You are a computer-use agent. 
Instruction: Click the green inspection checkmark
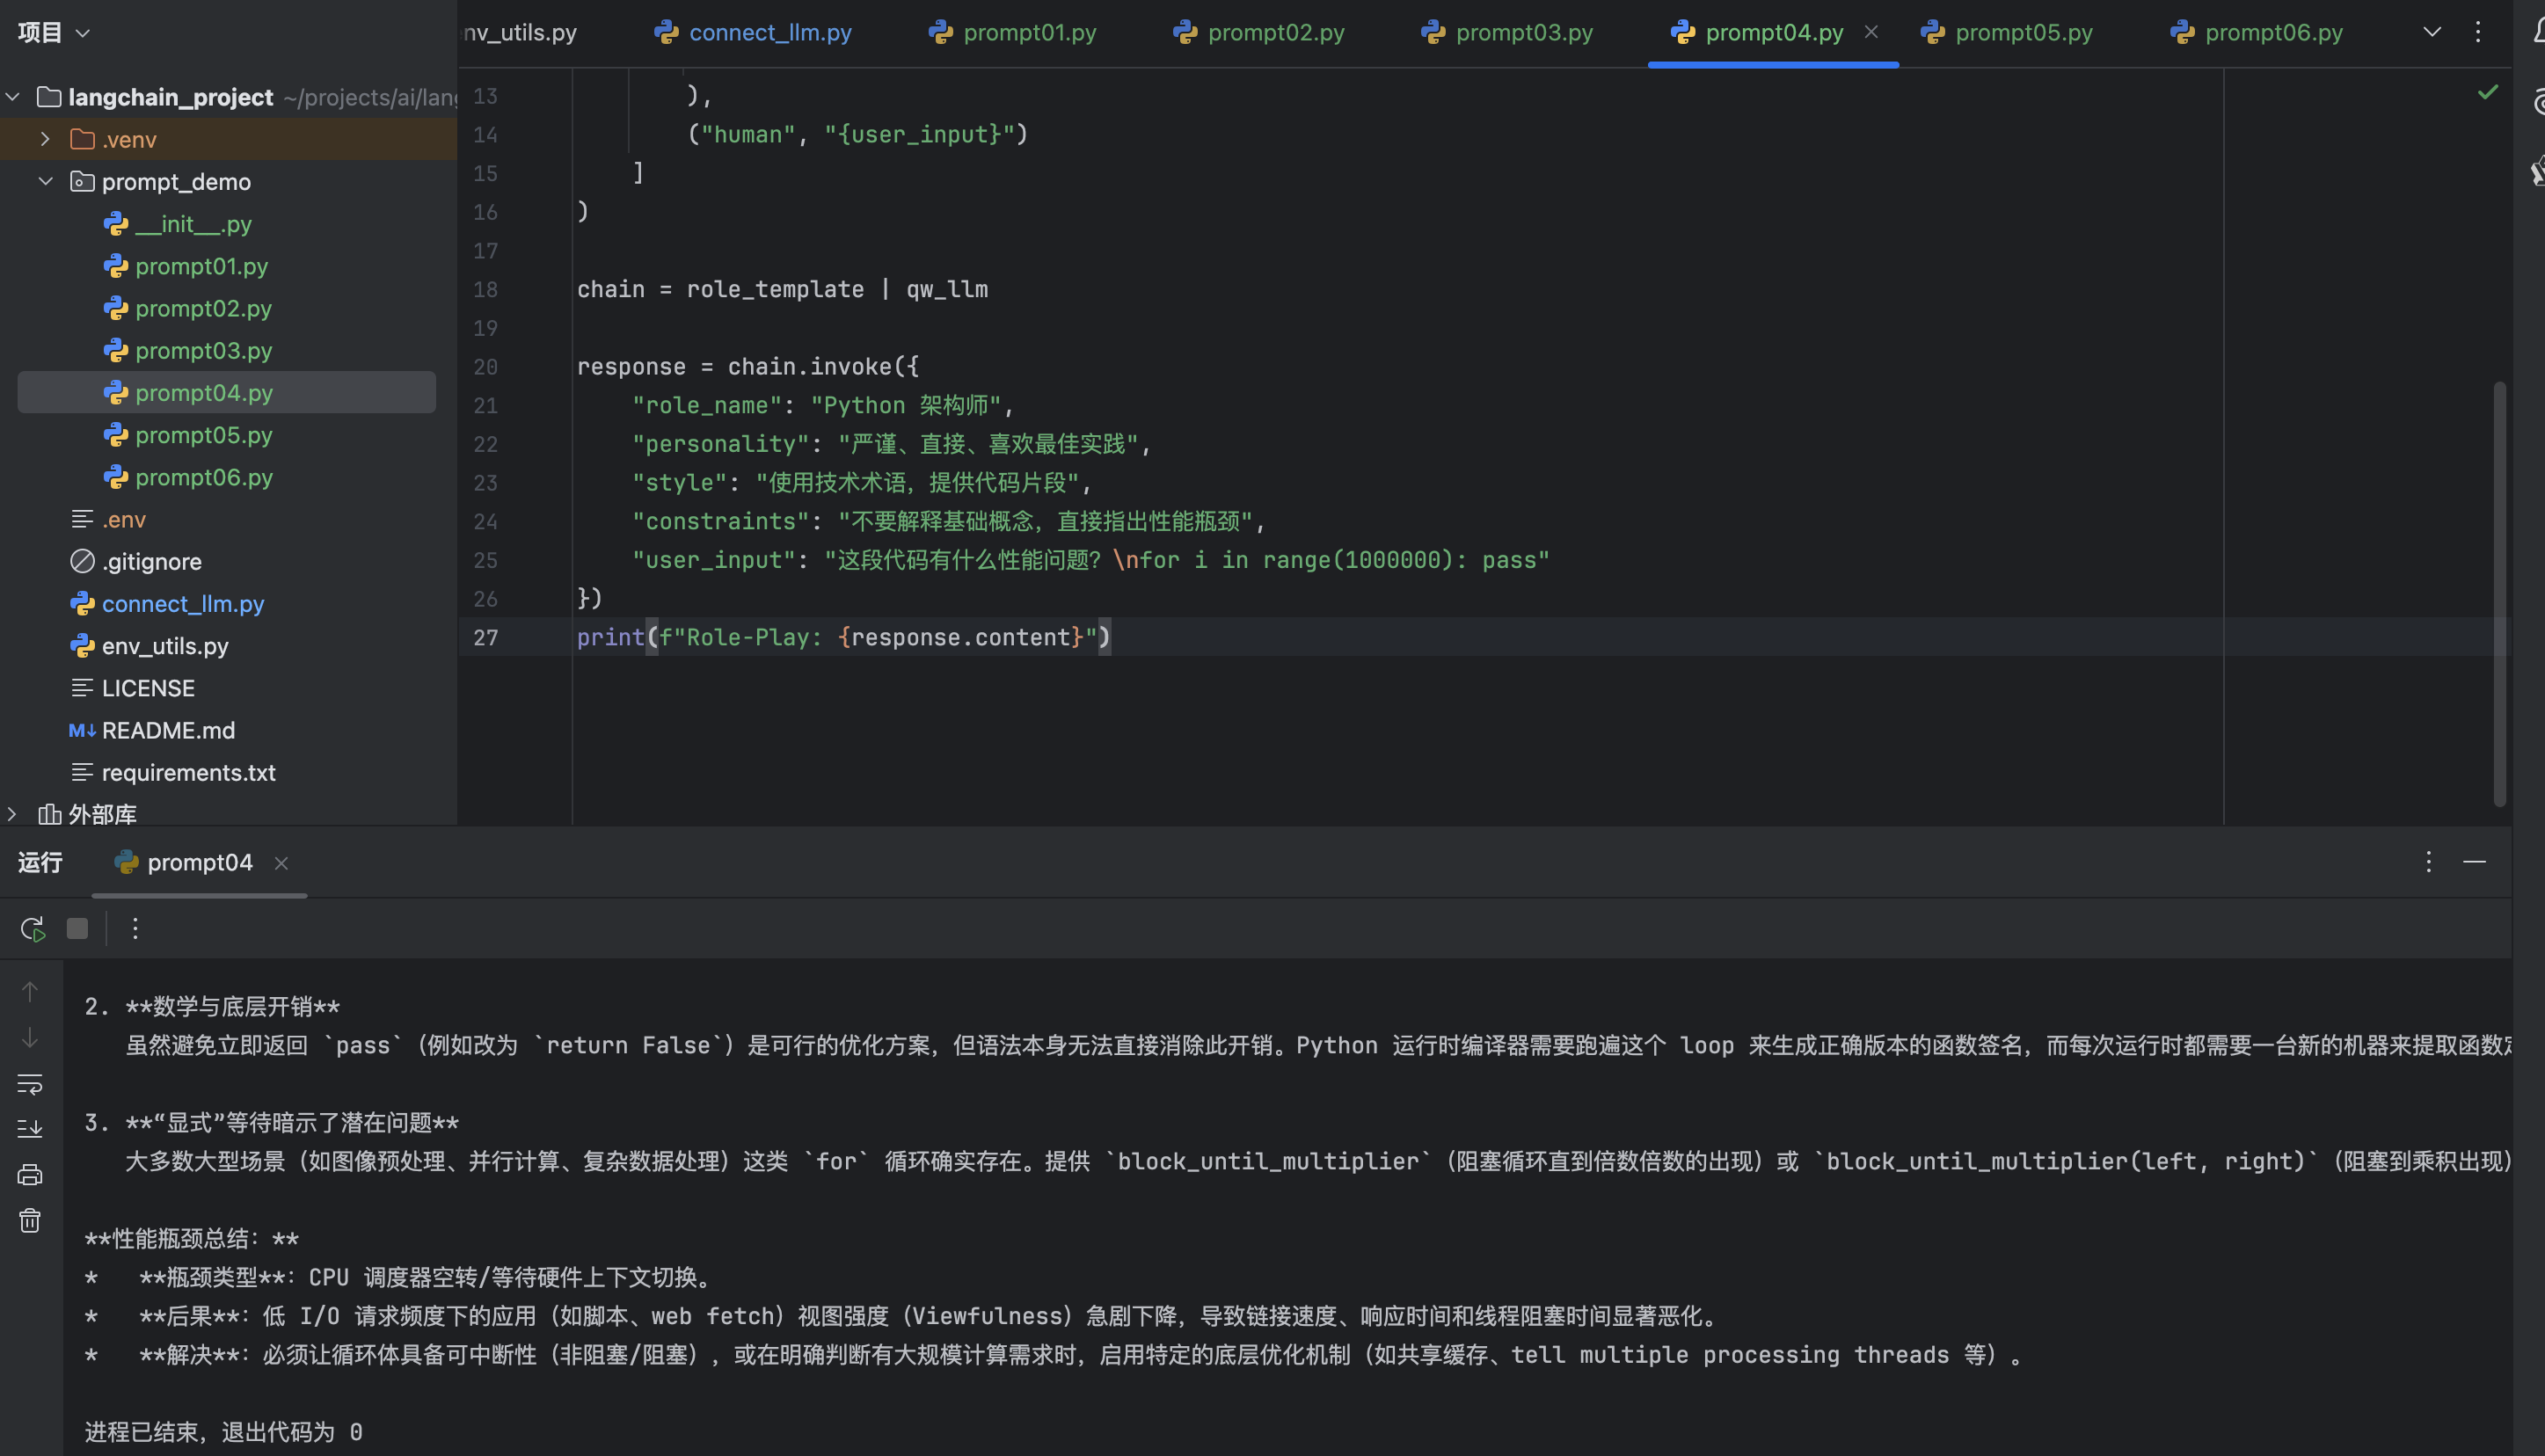pos(2487,92)
